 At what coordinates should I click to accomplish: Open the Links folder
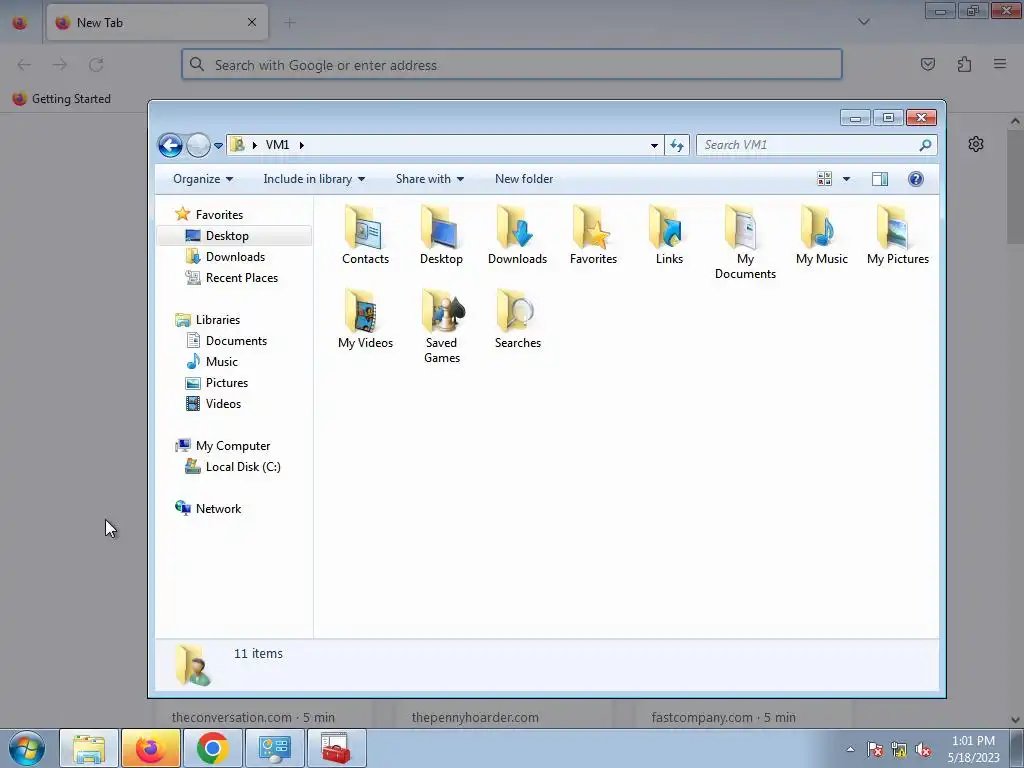click(669, 235)
